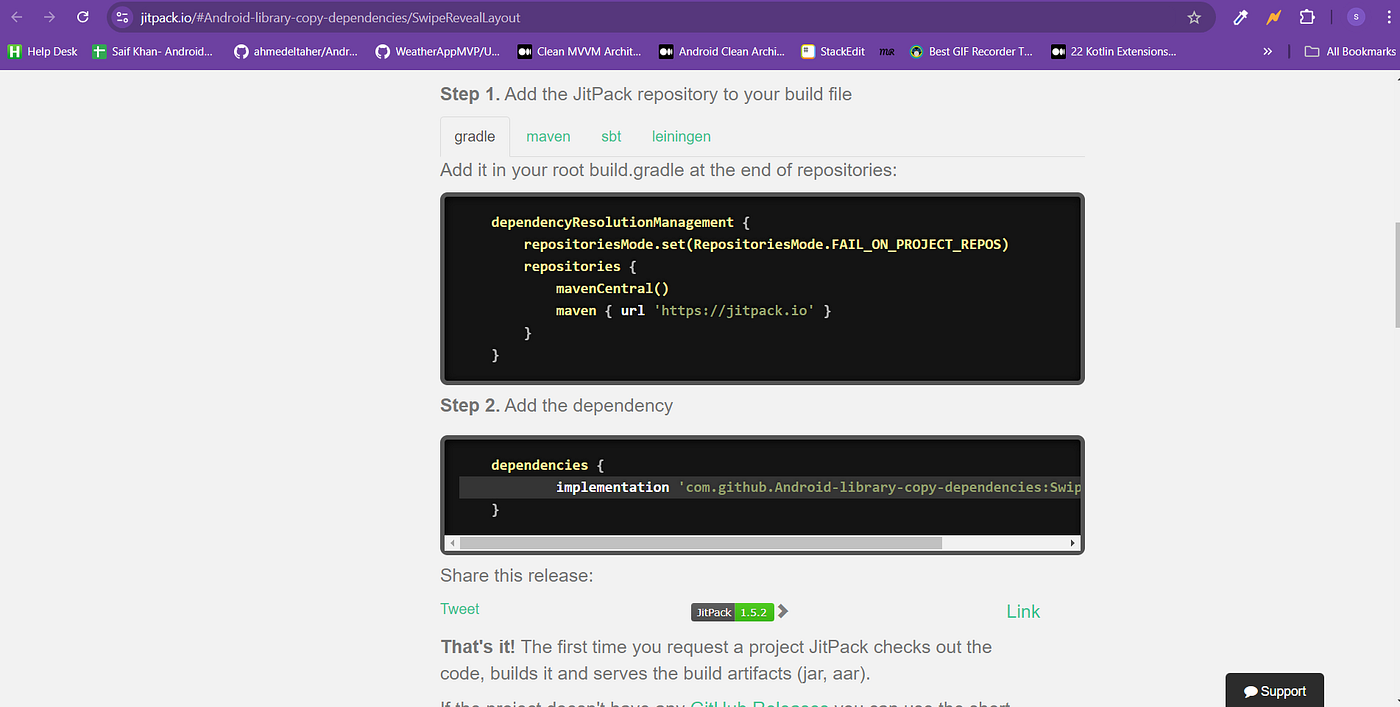Select the leiningen instructions tab
Image resolution: width=1400 pixels, height=707 pixels.
[681, 136]
